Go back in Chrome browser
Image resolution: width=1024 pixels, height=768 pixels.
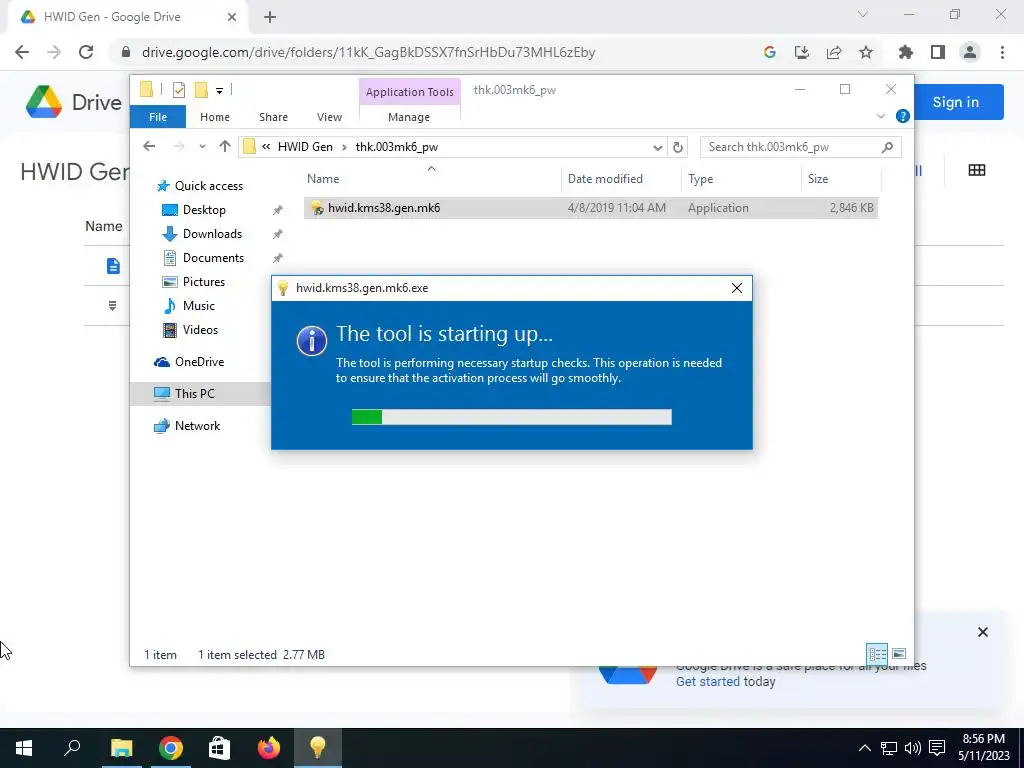(22, 52)
